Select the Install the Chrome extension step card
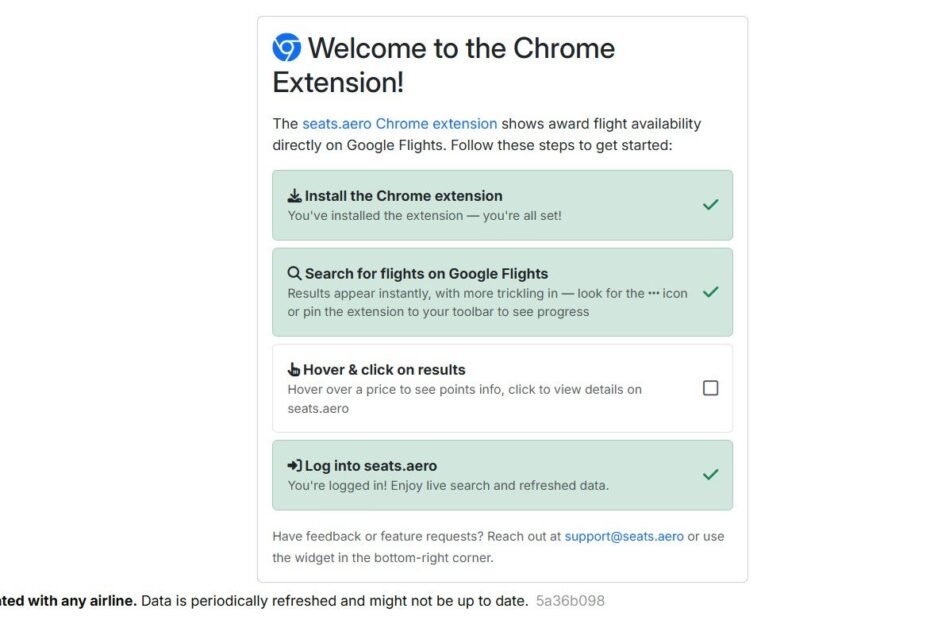The width and height of the screenshot is (930, 620). coord(502,205)
